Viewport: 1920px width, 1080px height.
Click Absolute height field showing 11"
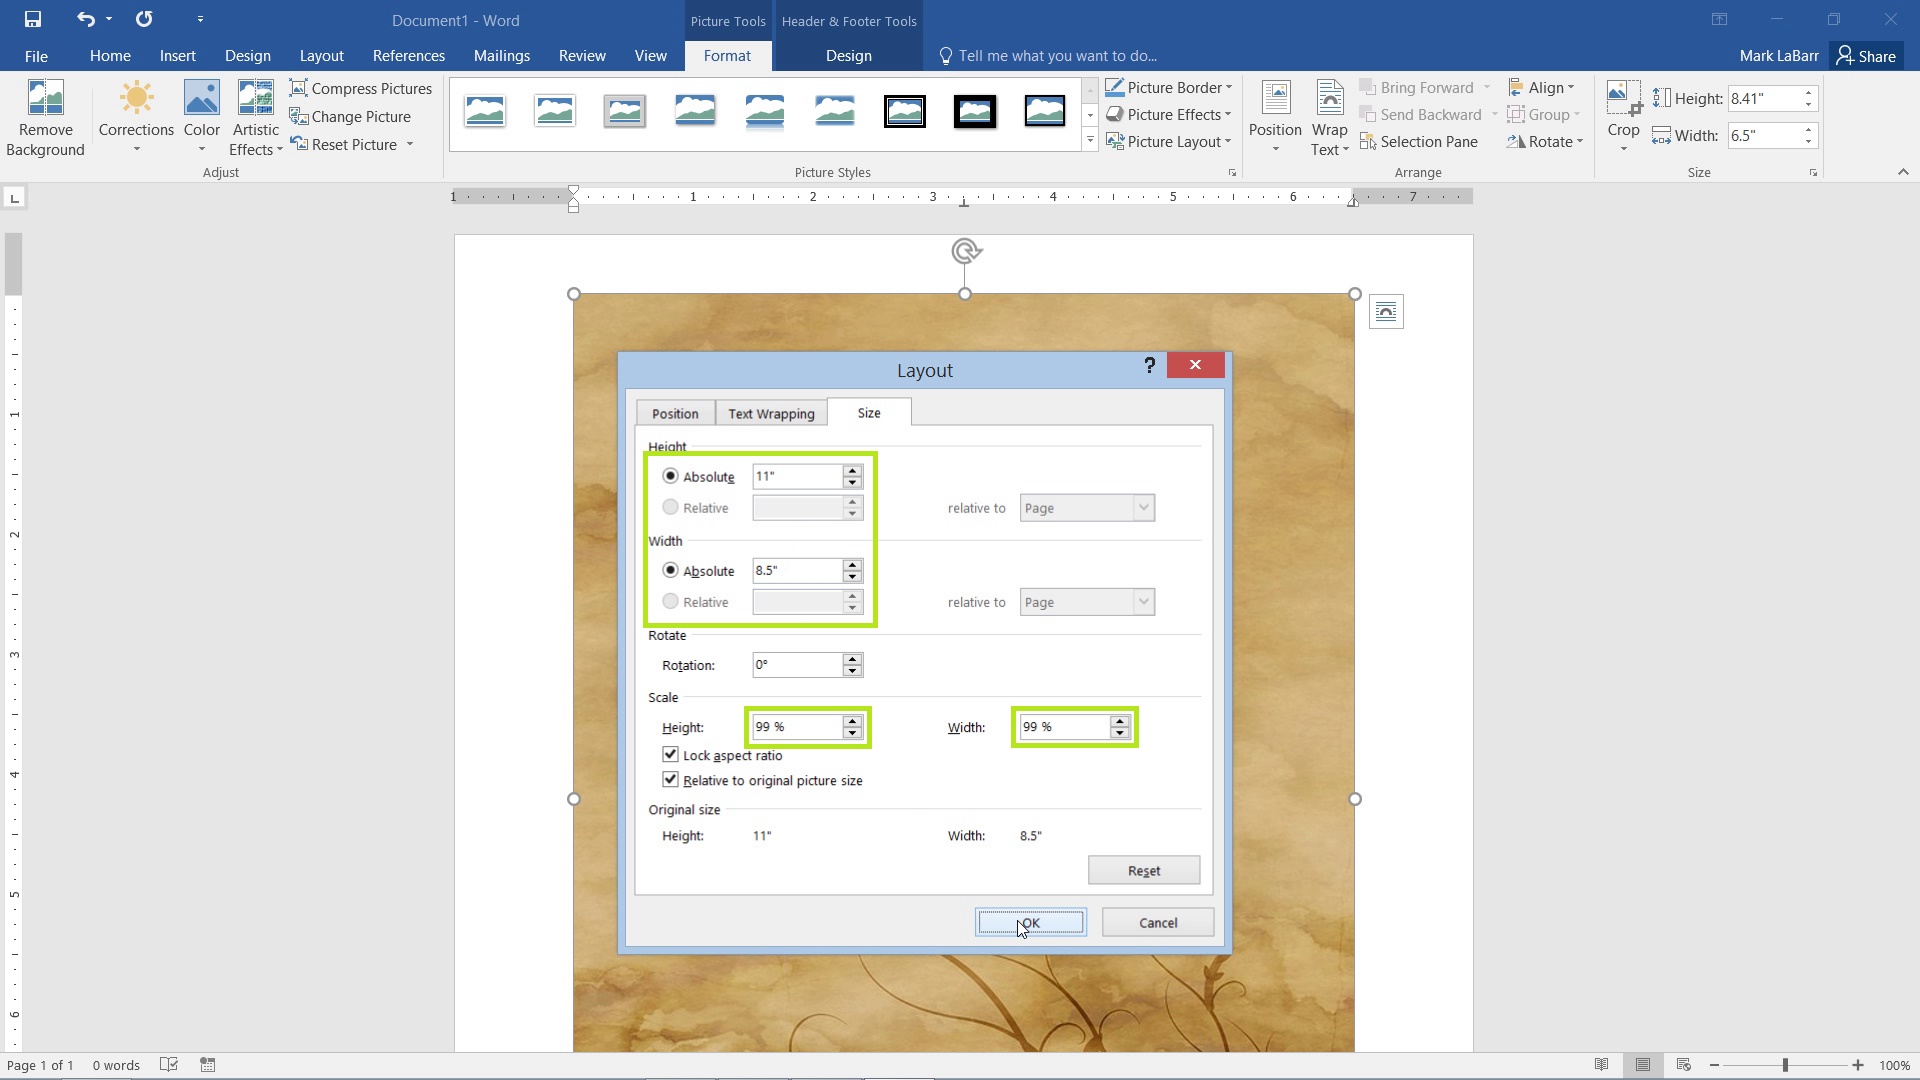pos(797,476)
